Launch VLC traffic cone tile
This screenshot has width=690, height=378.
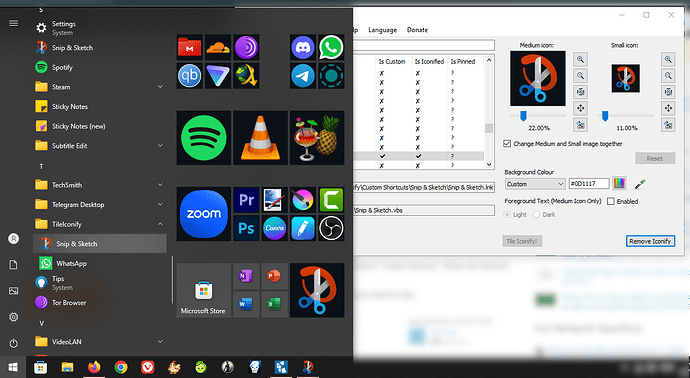260,138
